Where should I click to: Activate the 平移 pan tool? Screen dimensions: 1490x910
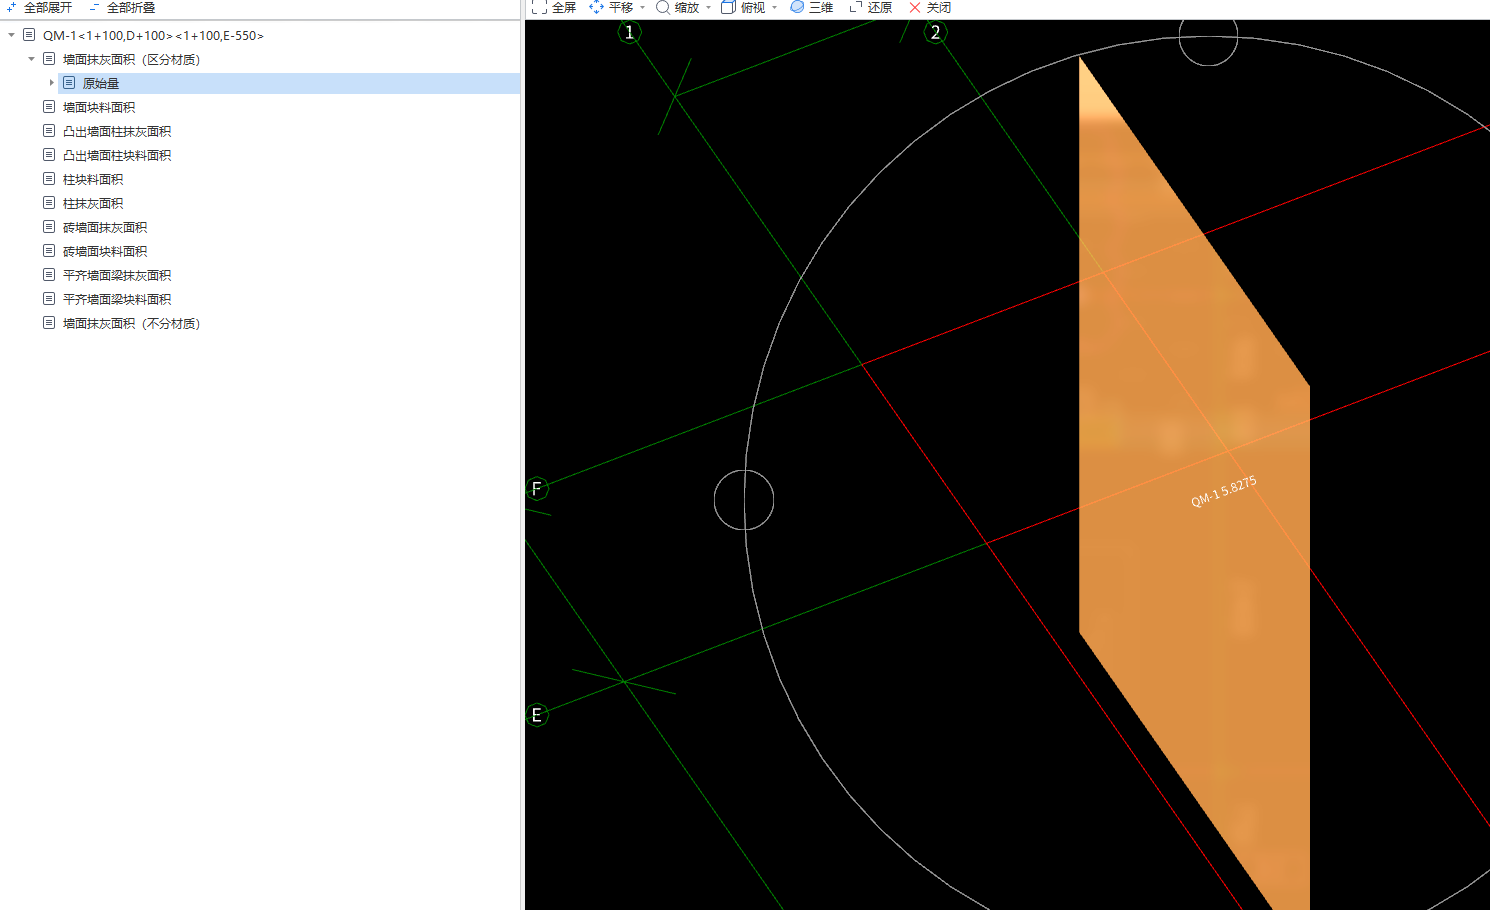(x=611, y=7)
